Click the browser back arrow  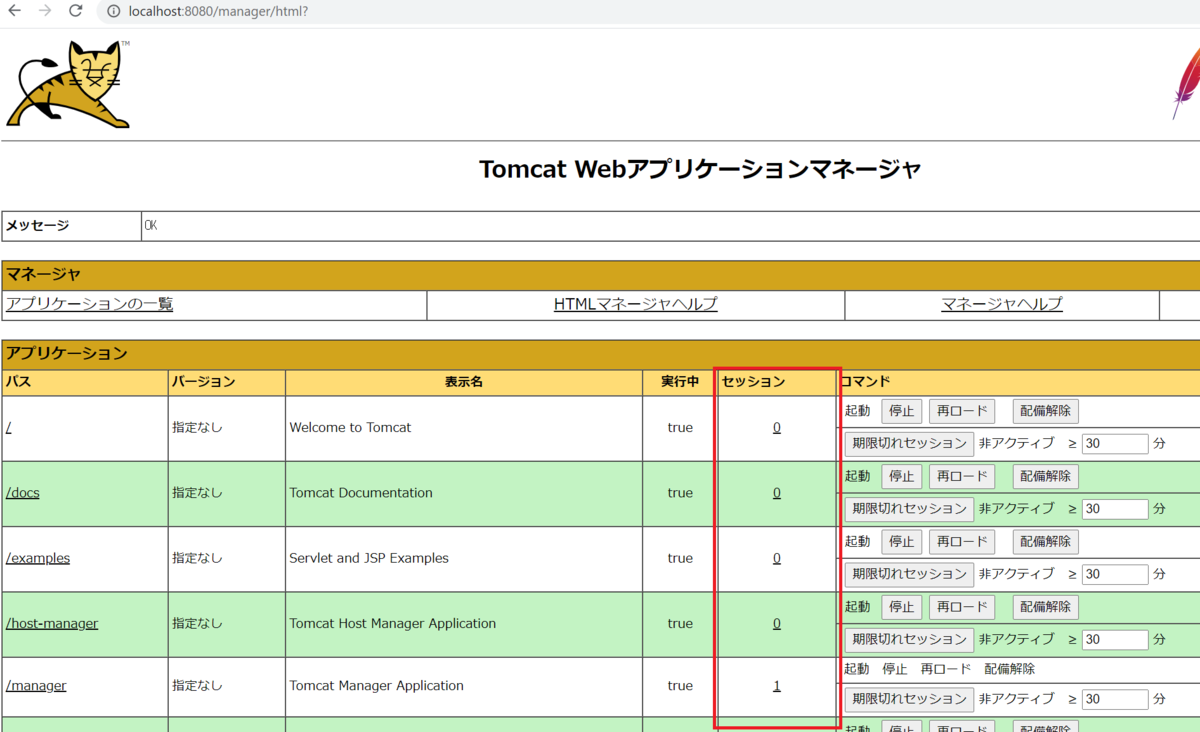pyautogui.click(x=14, y=12)
